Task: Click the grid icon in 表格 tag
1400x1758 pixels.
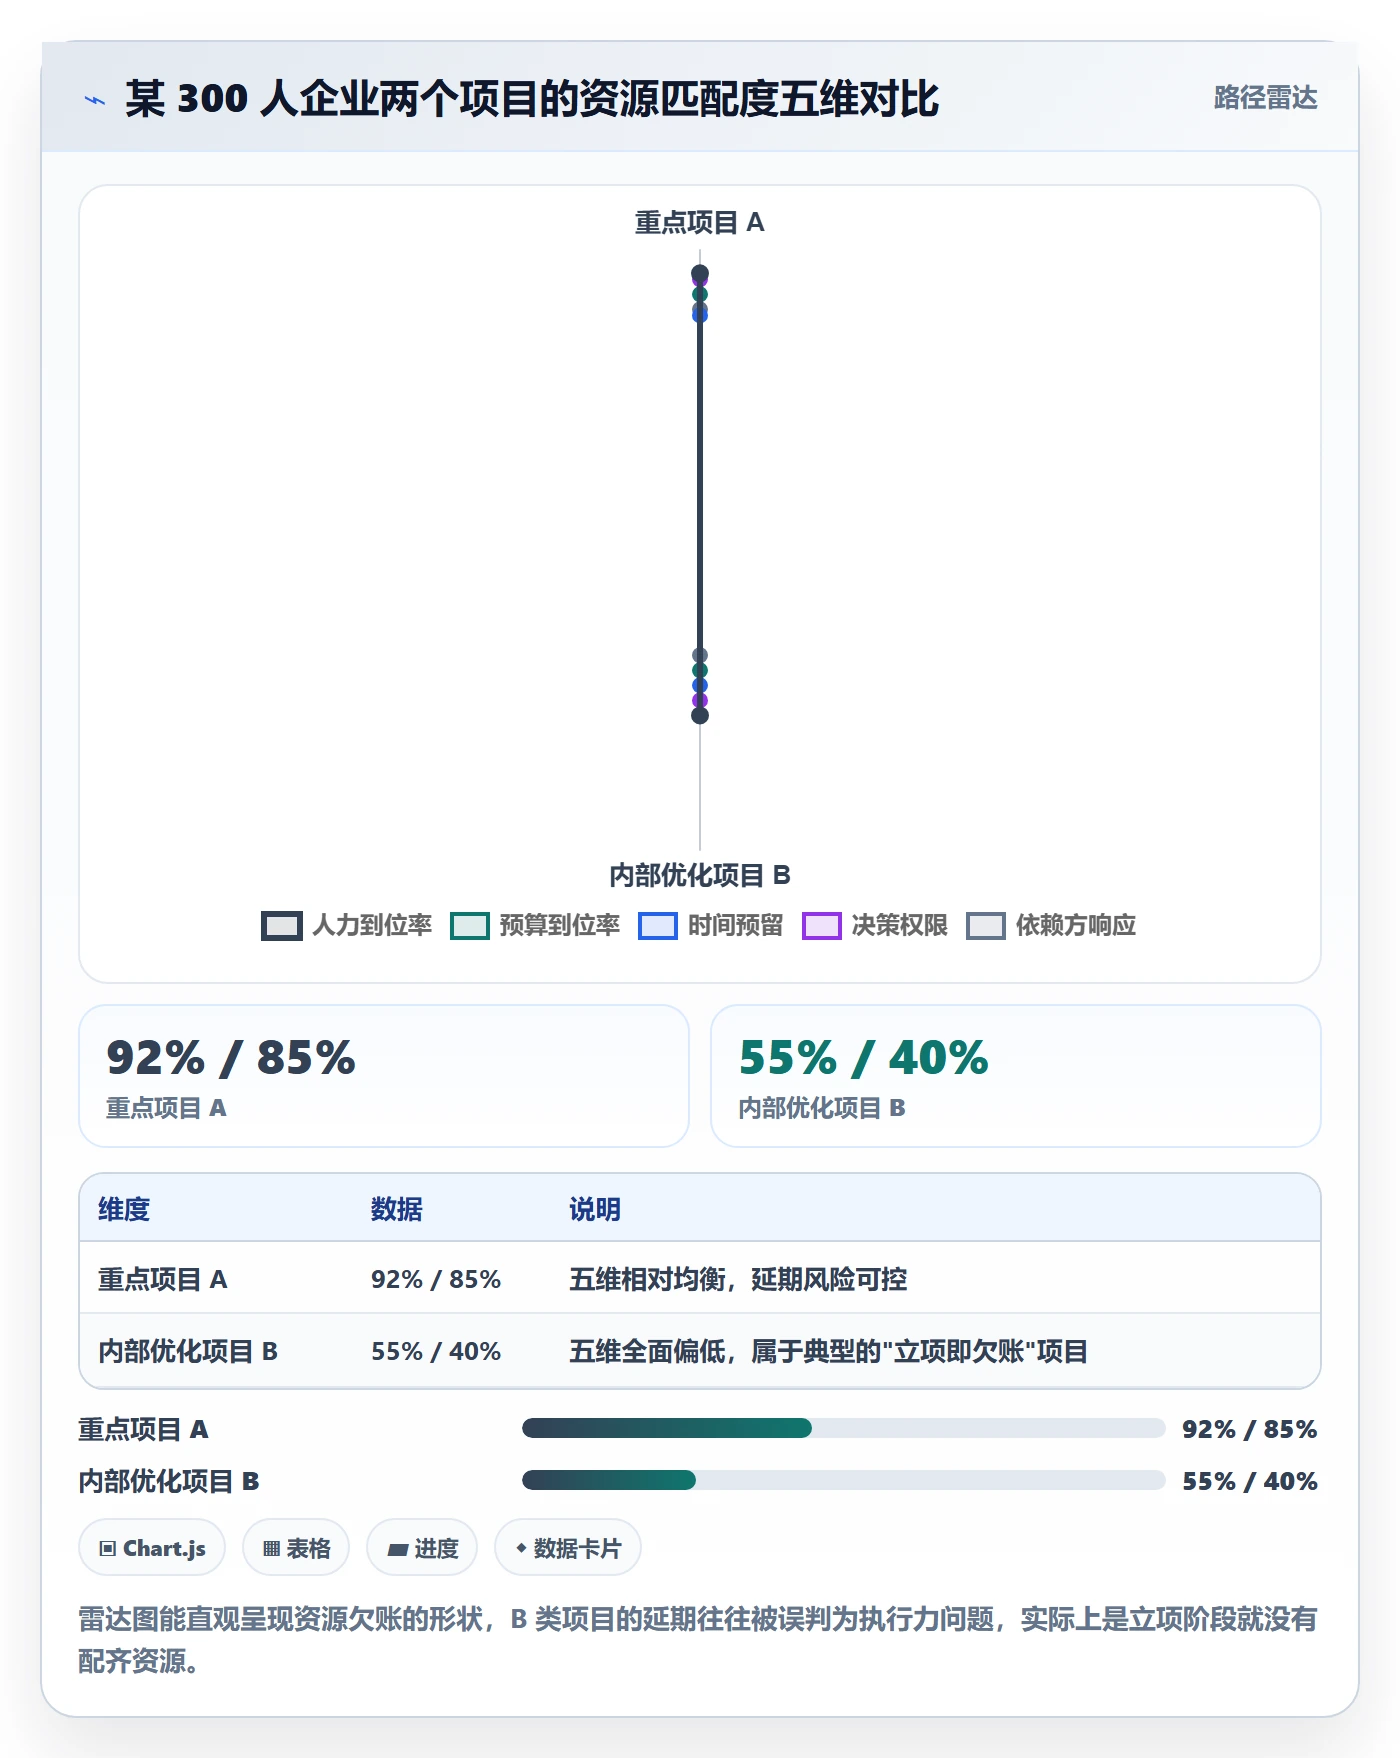Action: click(x=272, y=1549)
